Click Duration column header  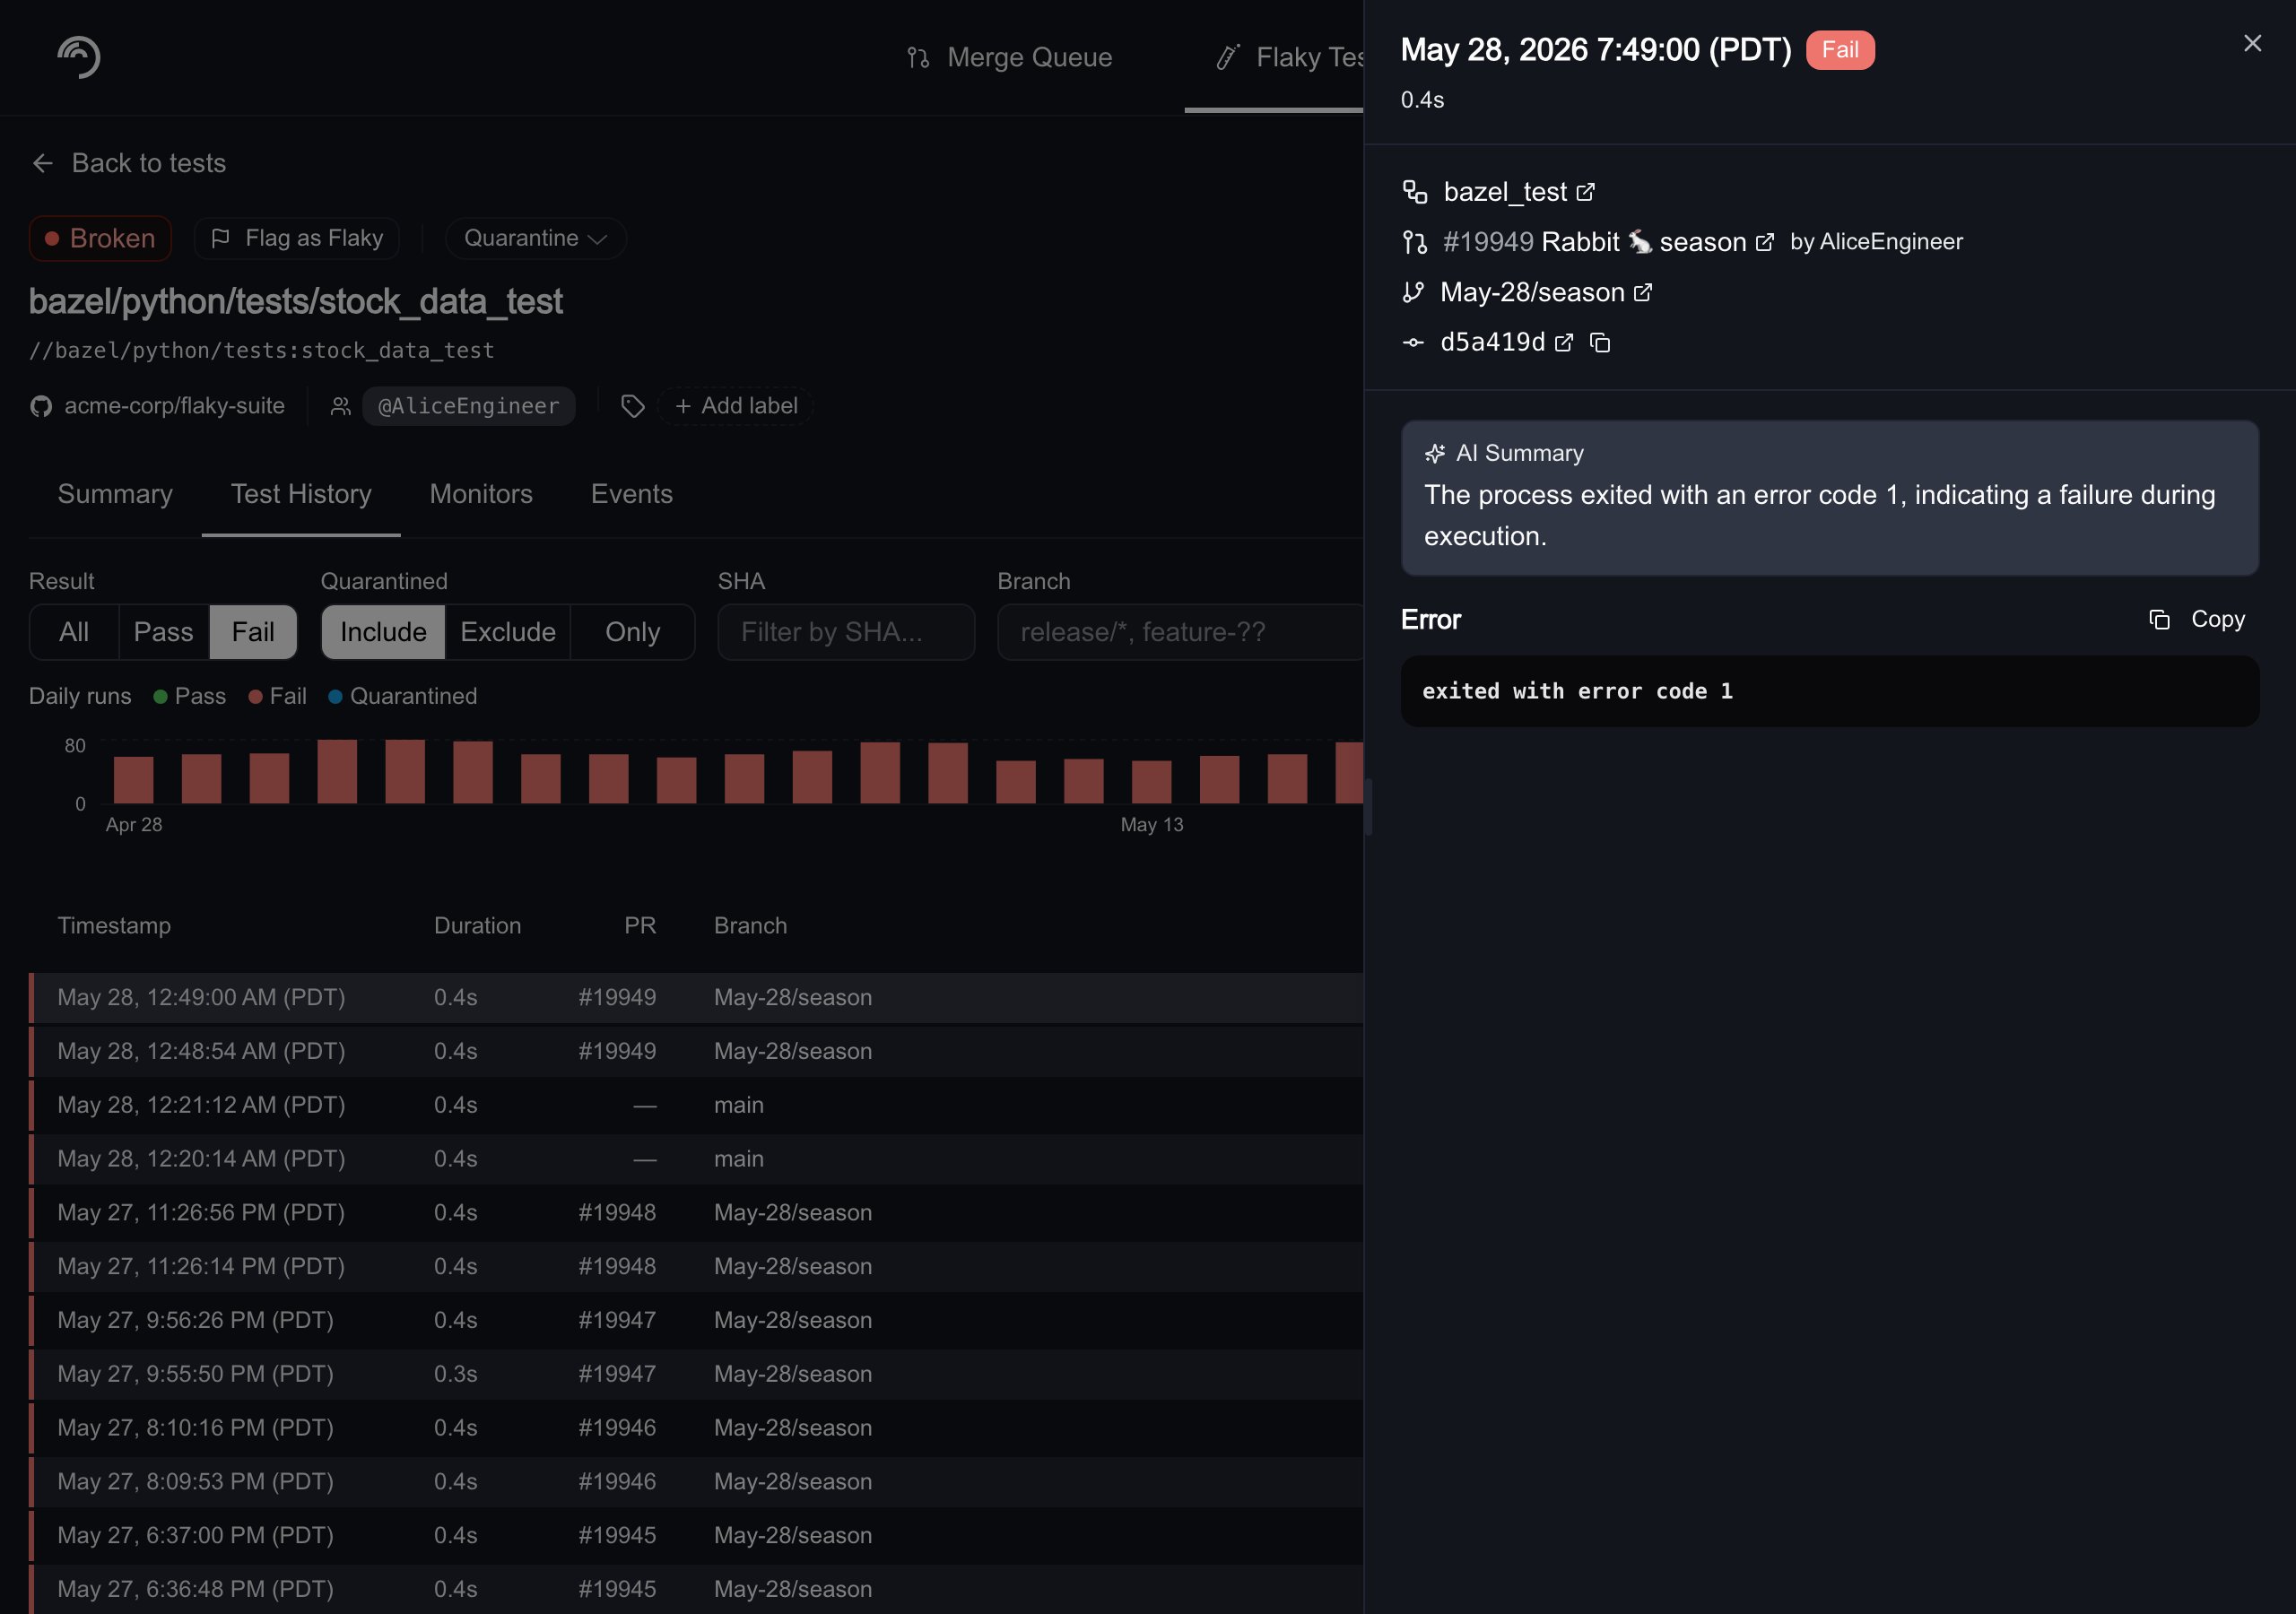pyautogui.click(x=477, y=926)
